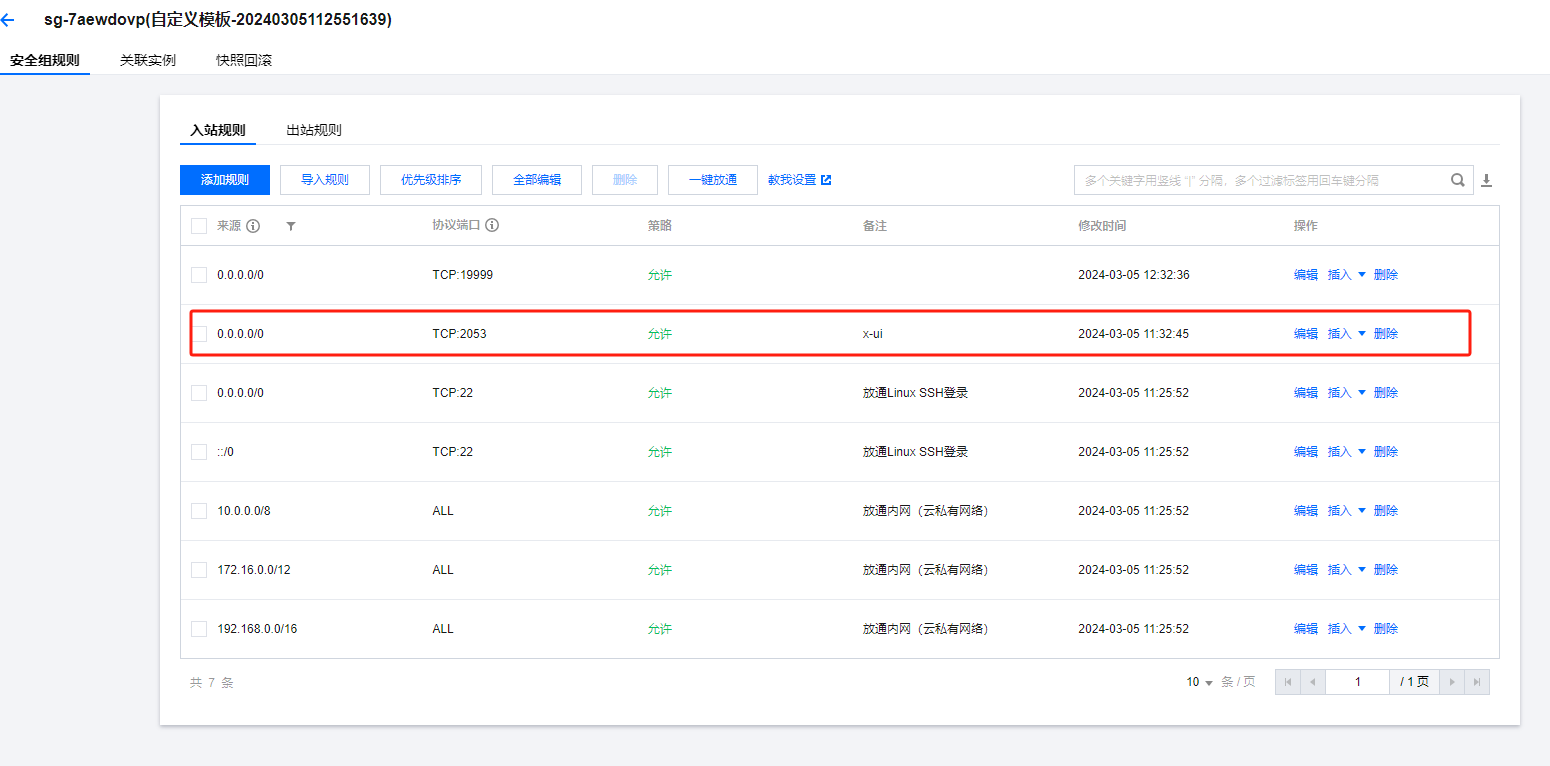Click the back arrow next to sg-7aewdovp
This screenshot has width=1550, height=766.
pyautogui.click(x=8, y=20)
